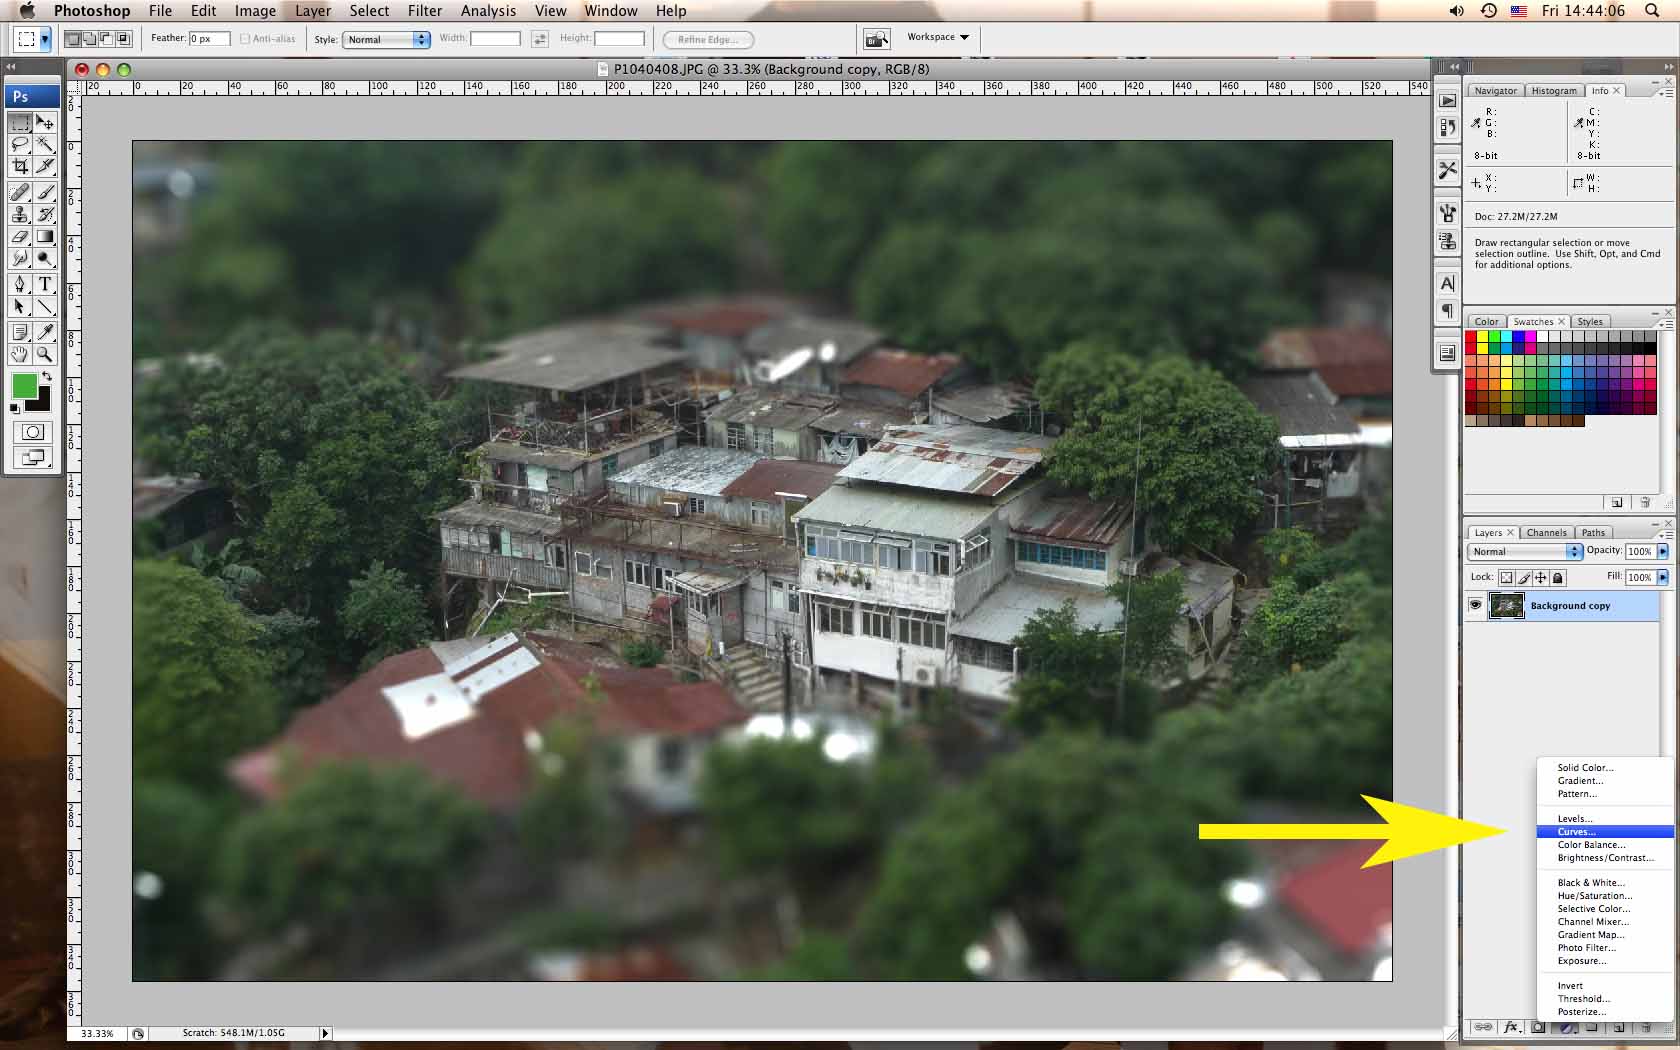
Task: Toggle lock transparent pixels
Action: point(1507,577)
